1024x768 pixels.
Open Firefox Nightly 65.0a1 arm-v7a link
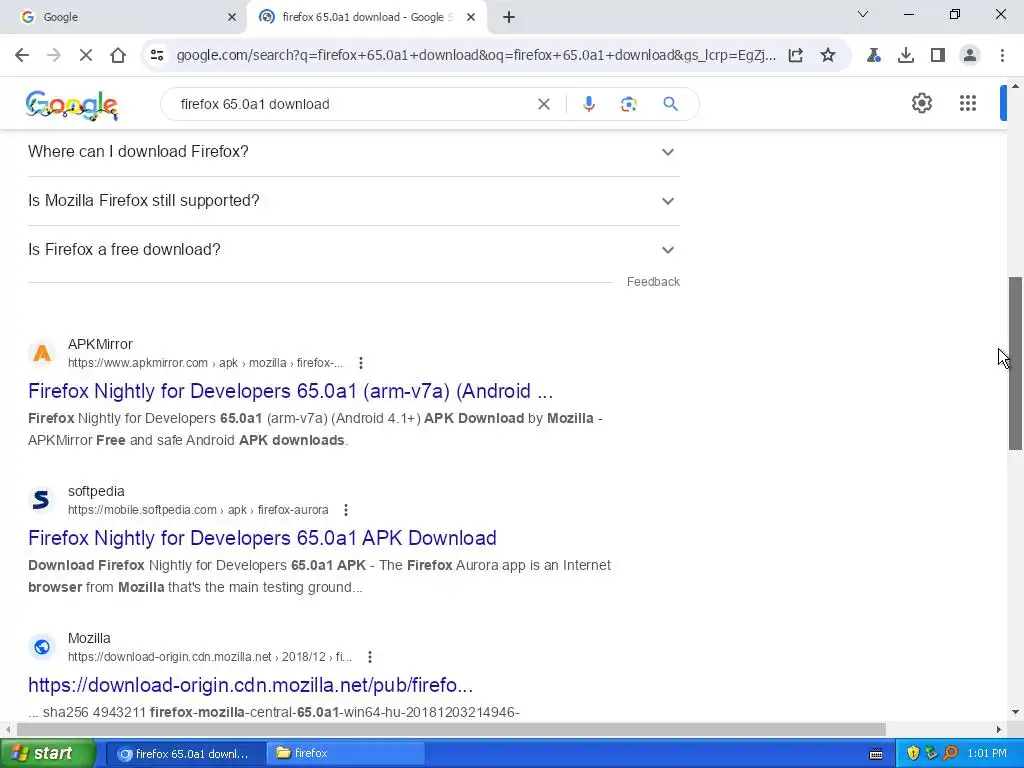click(291, 391)
